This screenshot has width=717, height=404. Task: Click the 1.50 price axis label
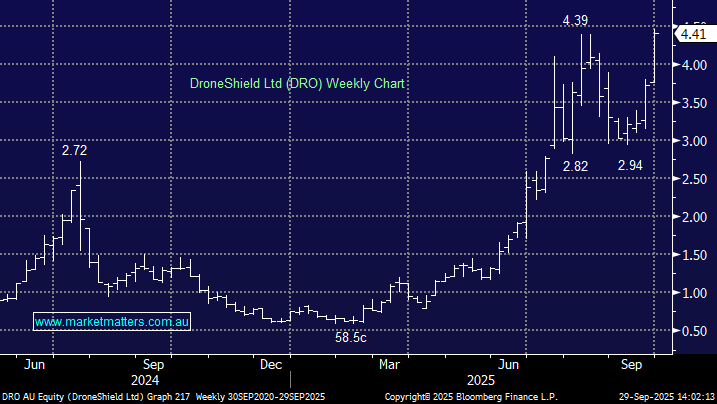tap(694, 255)
